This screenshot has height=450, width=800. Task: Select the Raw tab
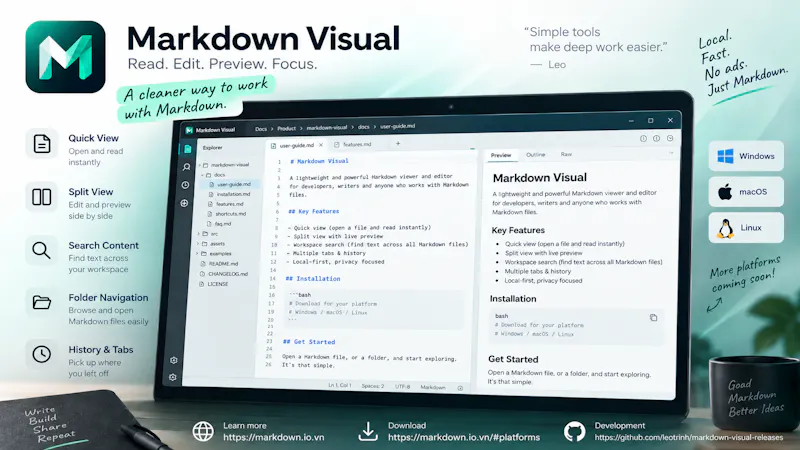point(566,154)
